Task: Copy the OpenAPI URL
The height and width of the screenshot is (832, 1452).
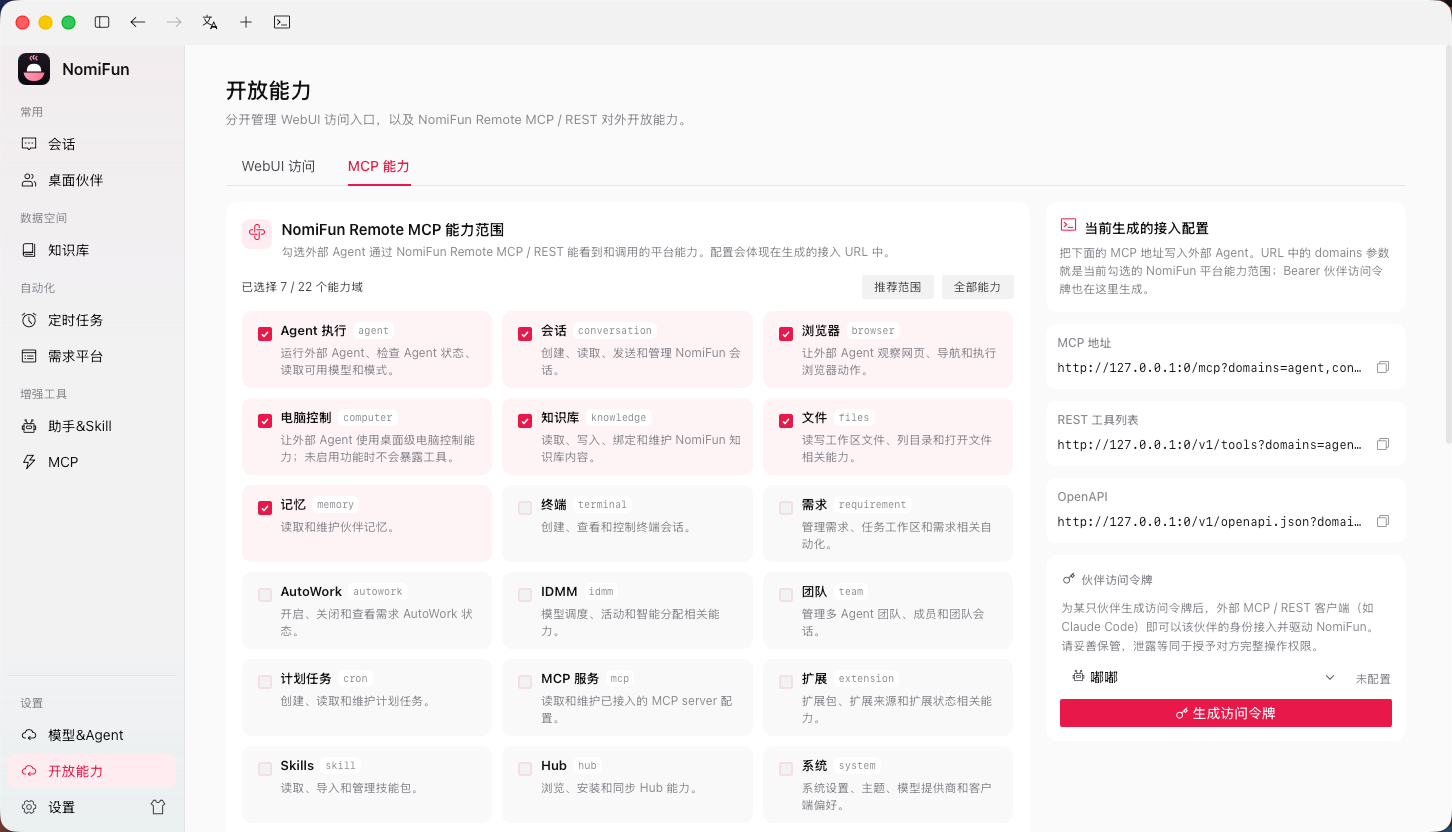Action: [1383, 521]
